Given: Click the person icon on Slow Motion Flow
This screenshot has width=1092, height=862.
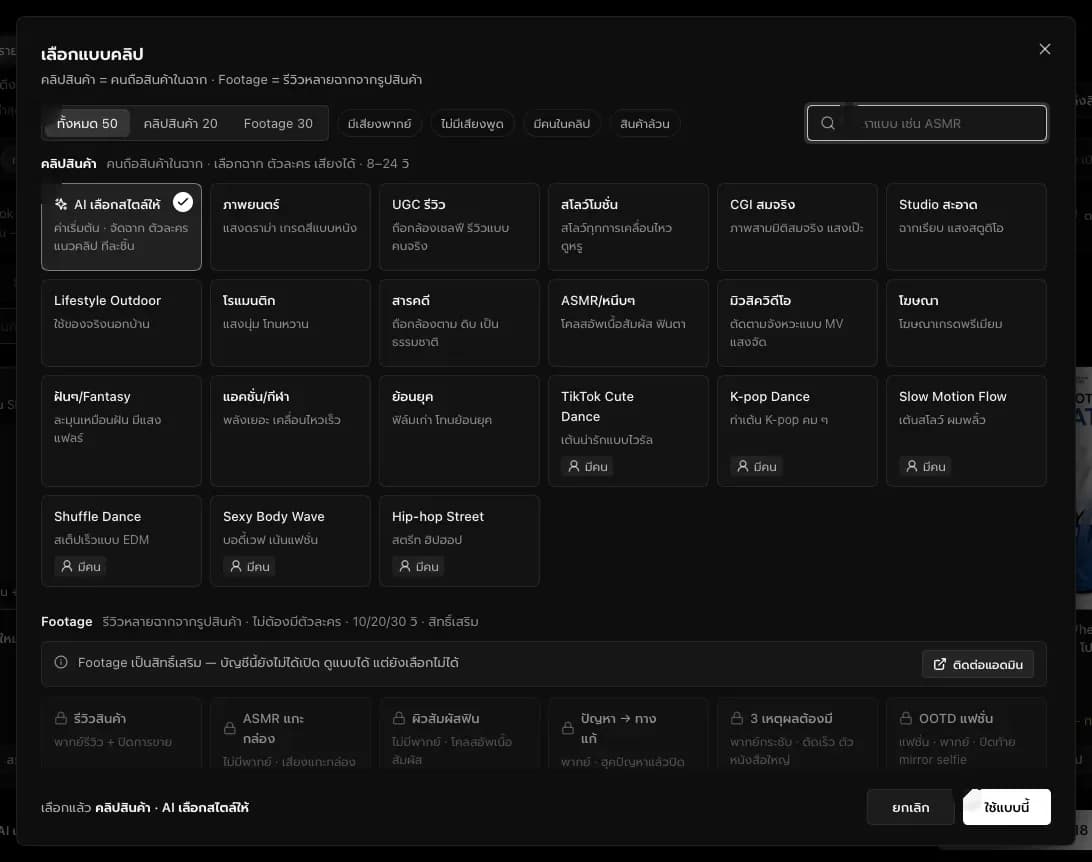Looking at the screenshot, I should pos(912,466).
